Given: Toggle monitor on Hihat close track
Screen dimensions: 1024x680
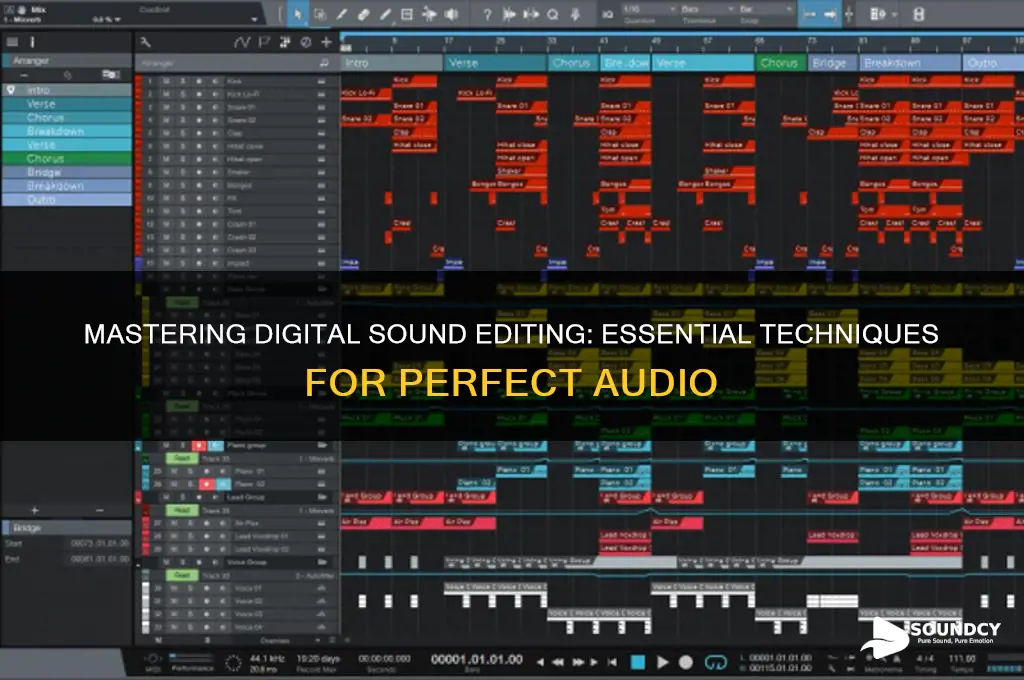Looking at the screenshot, I should [x=216, y=146].
